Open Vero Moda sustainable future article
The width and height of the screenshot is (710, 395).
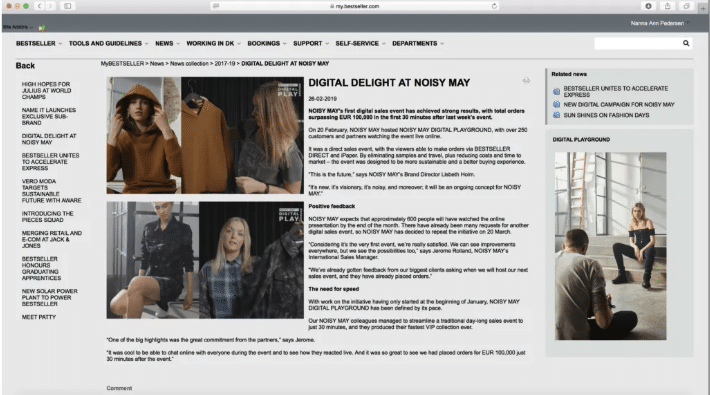click(x=51, y=191)
